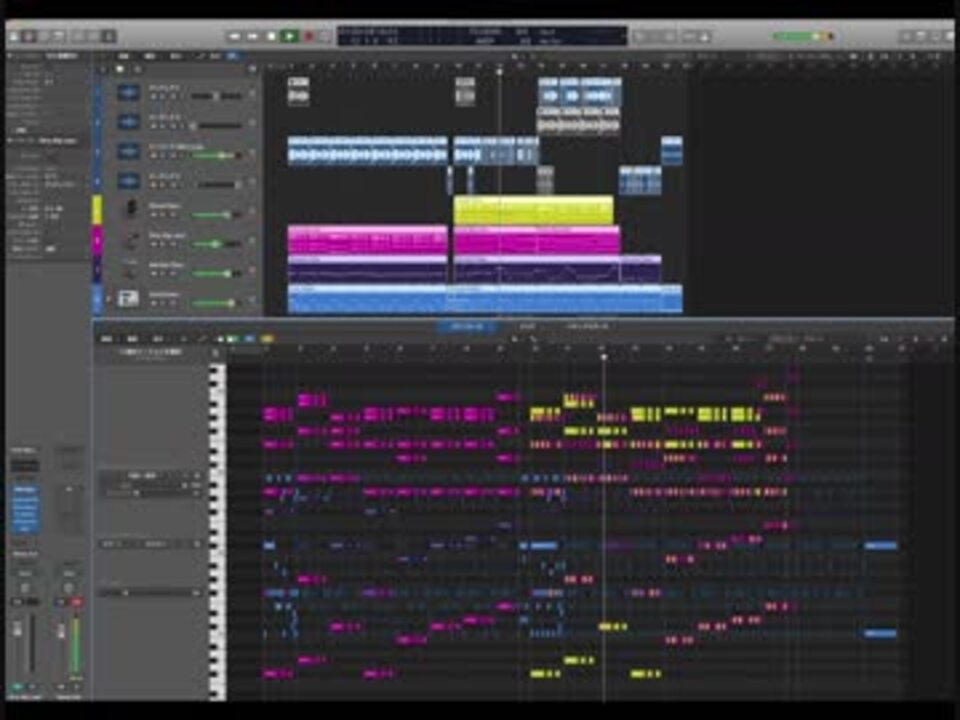
Task: Click the red Record button
Action: (308, 36)
